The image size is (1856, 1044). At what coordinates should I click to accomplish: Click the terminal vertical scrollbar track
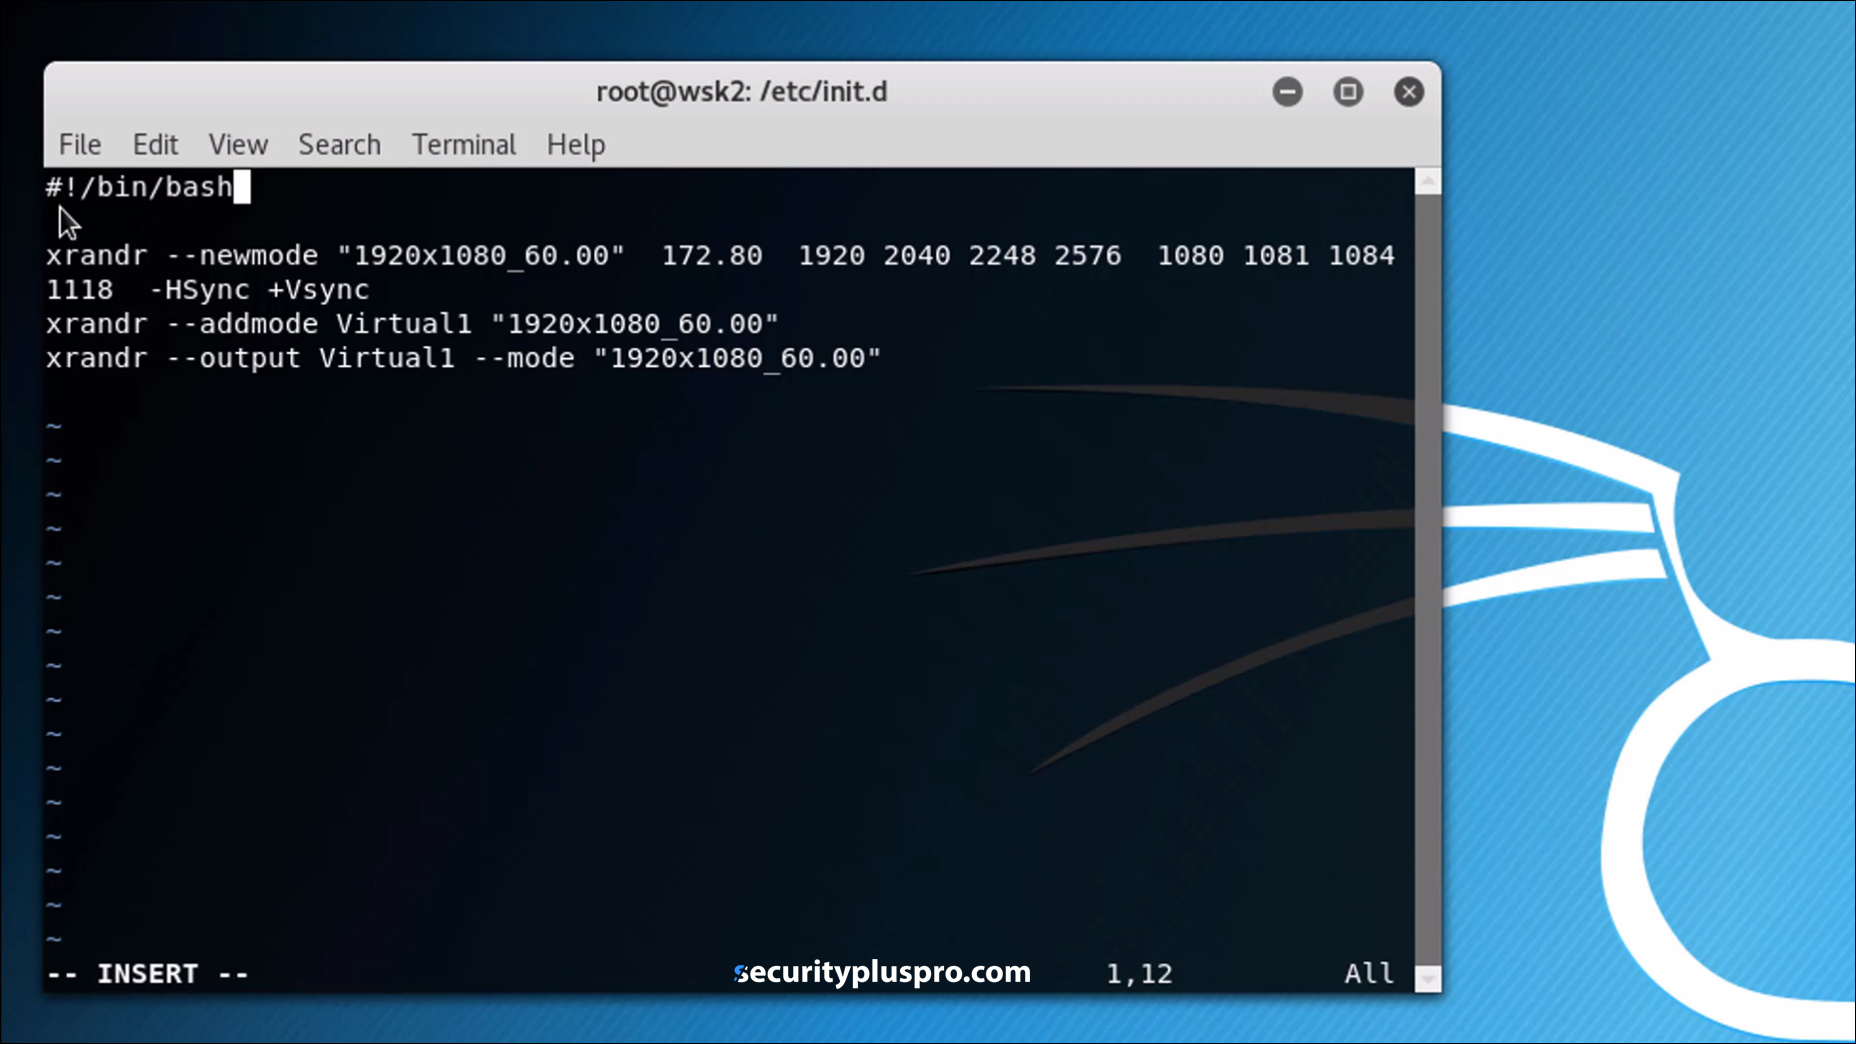click(x=1428, y=580)
